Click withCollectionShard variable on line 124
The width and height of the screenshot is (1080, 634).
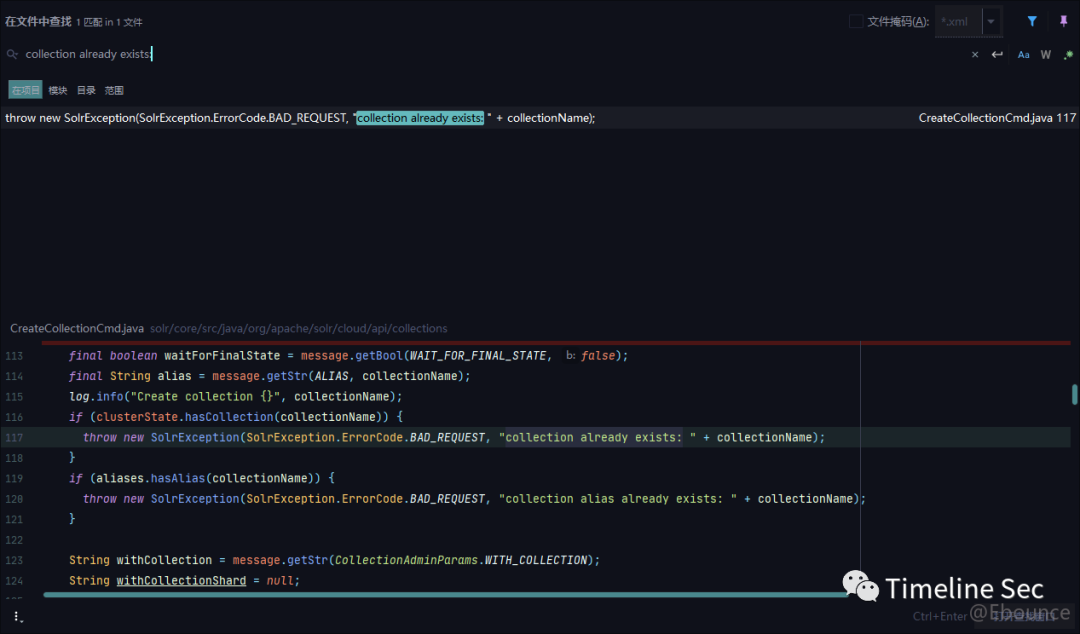click(x=181, y=581)
